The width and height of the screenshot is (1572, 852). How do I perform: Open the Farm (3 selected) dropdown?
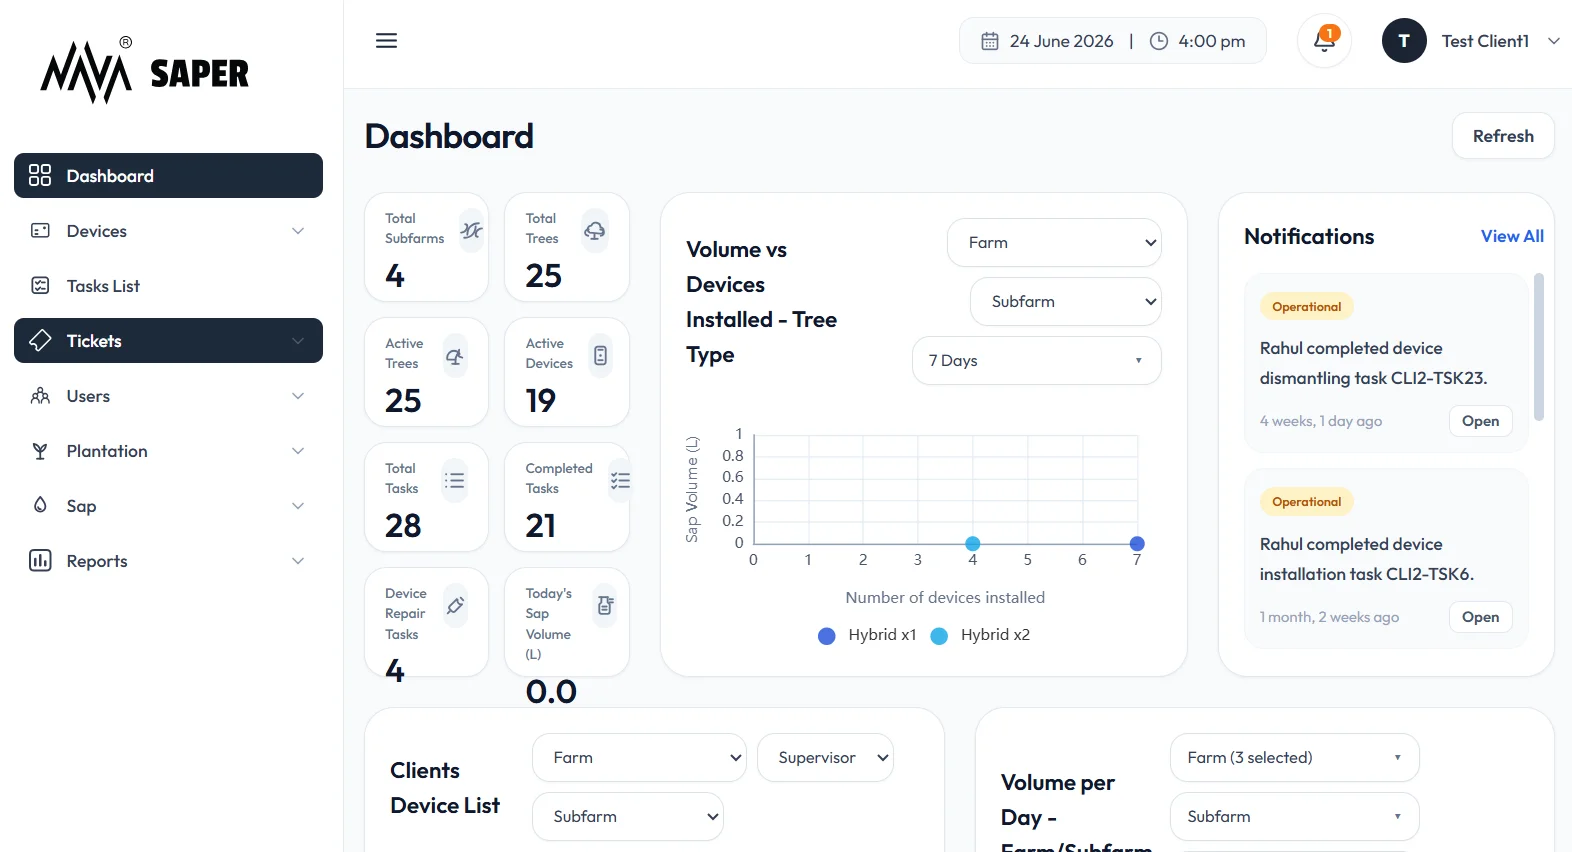1294,758
